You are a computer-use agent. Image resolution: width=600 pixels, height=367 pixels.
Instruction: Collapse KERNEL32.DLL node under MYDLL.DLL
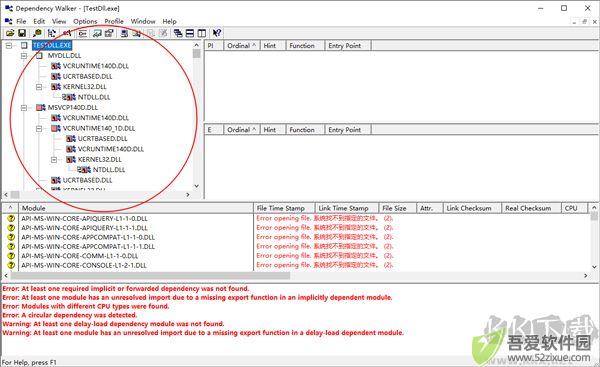tap(39, 87)
